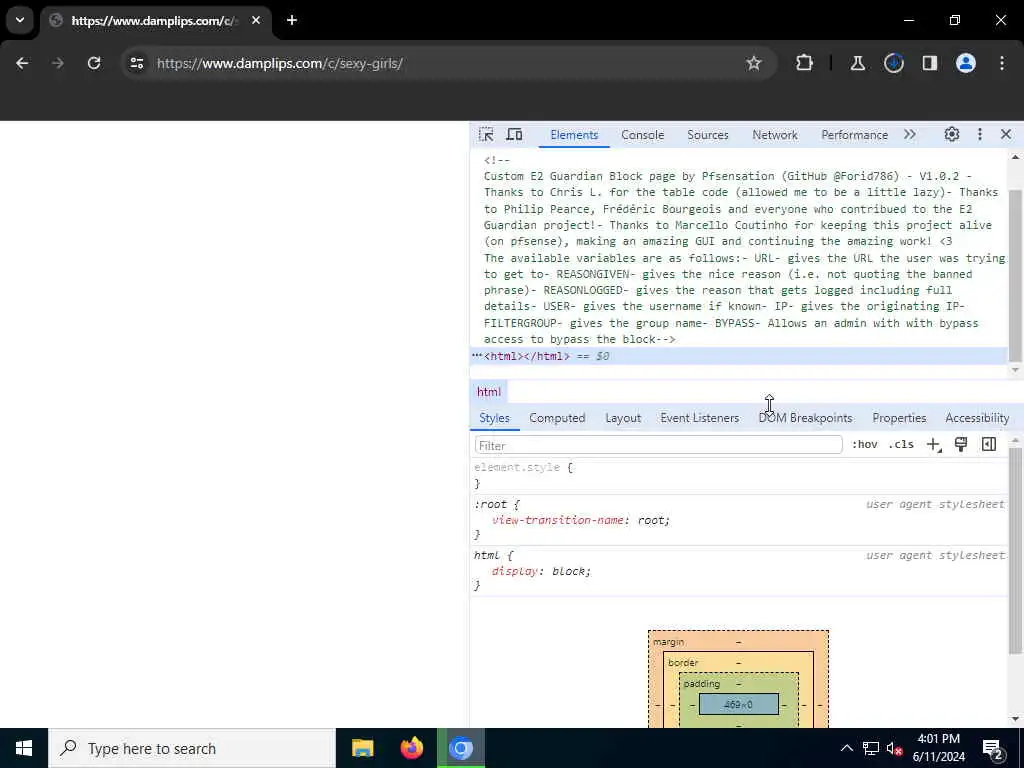Show hidden system tray icons
The image size is (1024, 768).
click(846, 748)
